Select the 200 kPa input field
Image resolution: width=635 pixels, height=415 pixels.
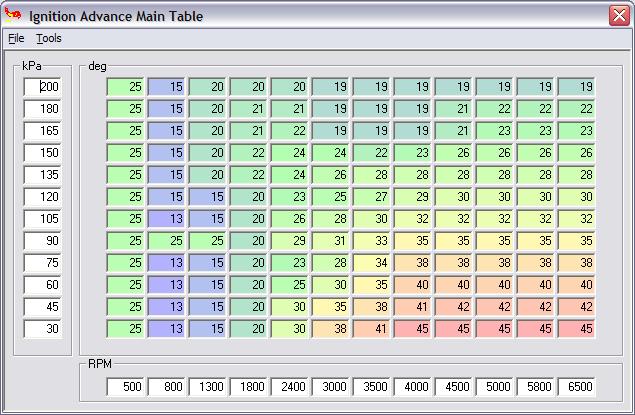click(x=42, y=87)
